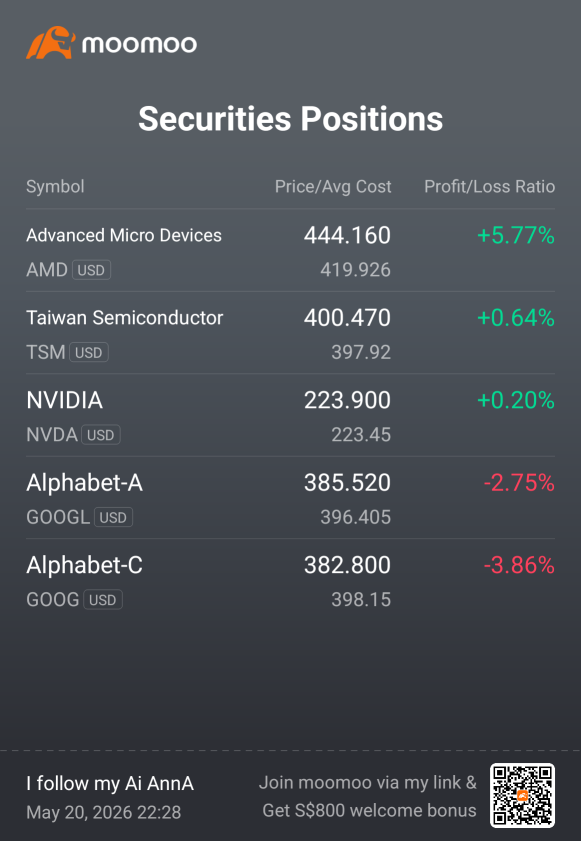
Task: Select the Symbol column header
Action: [55, 187]
